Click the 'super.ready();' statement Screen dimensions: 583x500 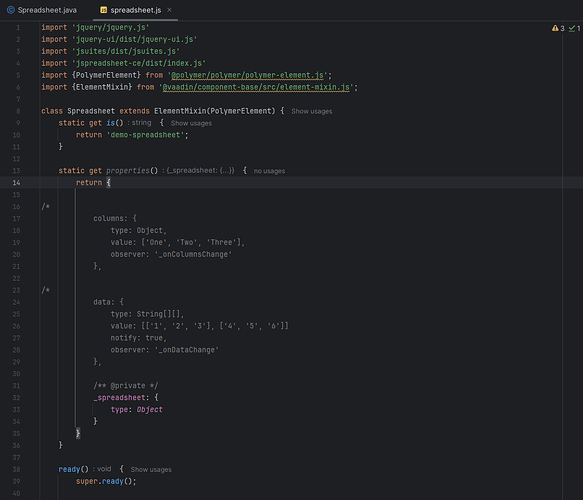coord(106,481)
